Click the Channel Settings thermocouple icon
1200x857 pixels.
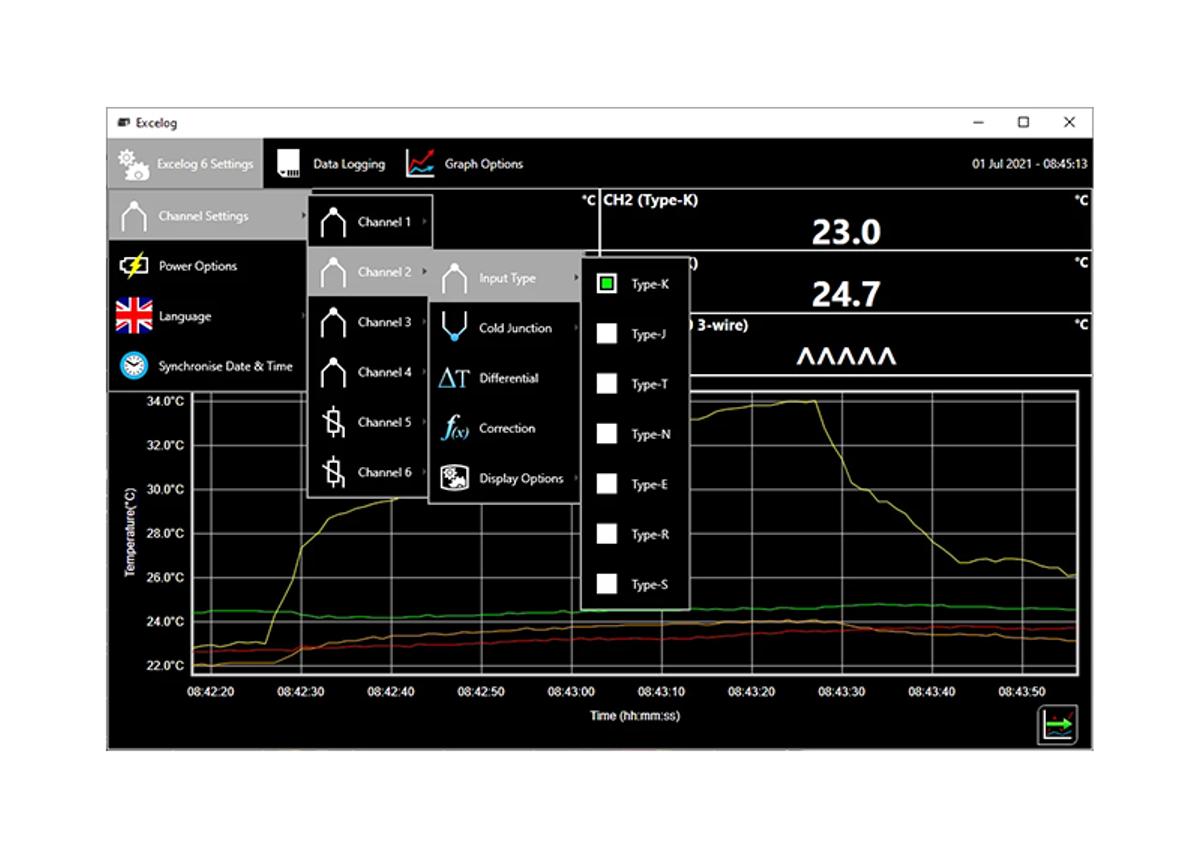(x=134, y=216)
